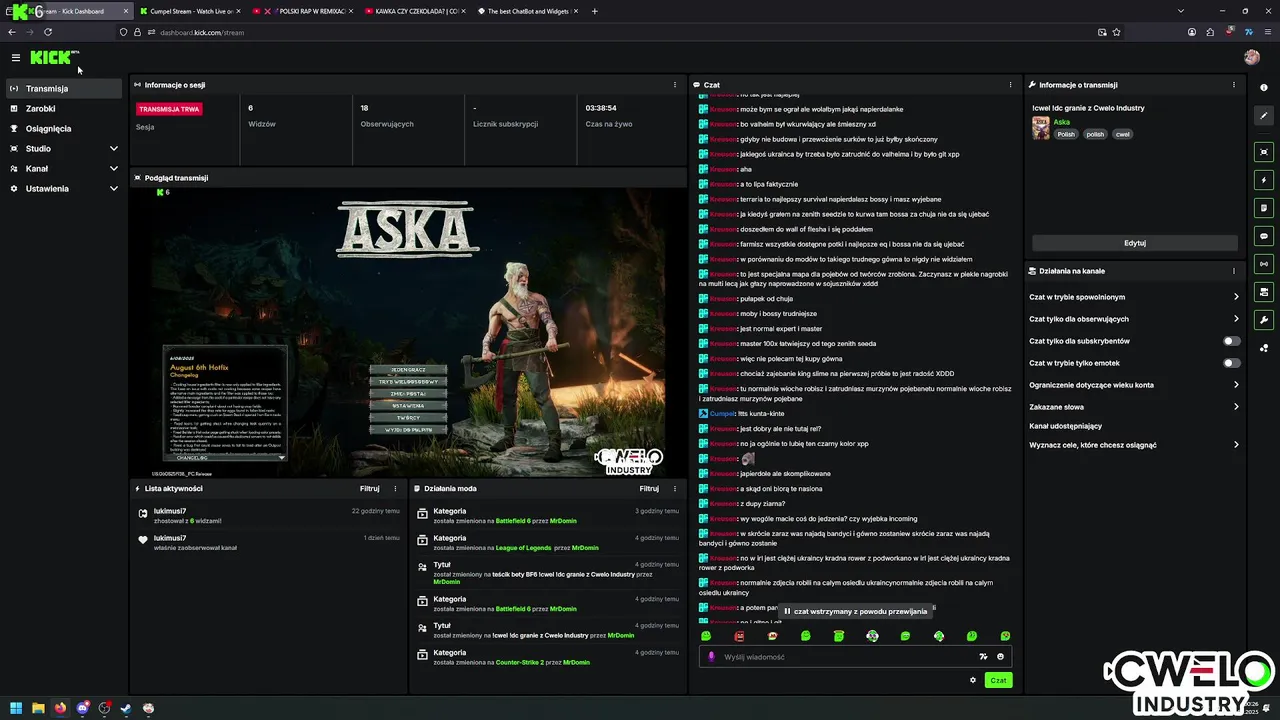This screenshot has width=1280, height=720.
Task: Toggle the broadcast signal widget icon
Action: pyautogui.click(x=1264, y=264)
